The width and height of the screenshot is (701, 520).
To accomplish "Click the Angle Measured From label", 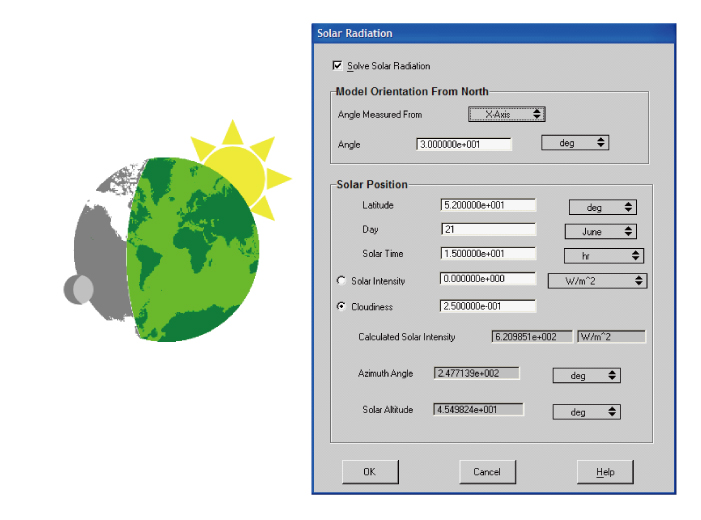I will (x=380, y=114).
